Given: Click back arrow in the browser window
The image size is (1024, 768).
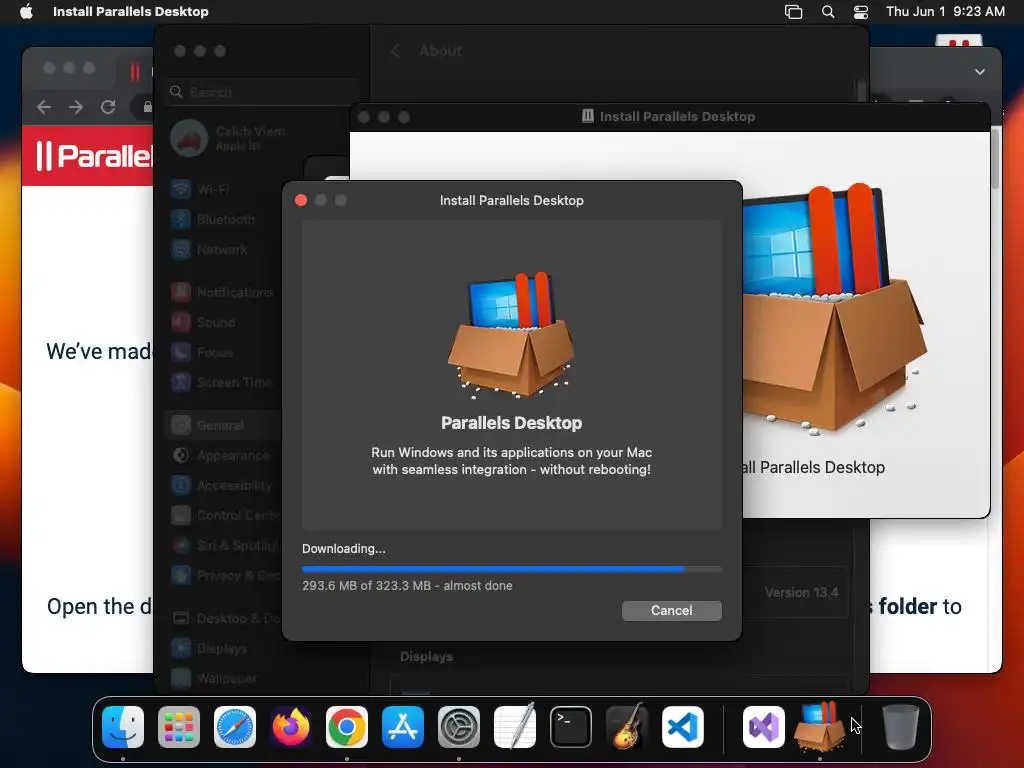Looking at the screenshot, I should 44,107.
